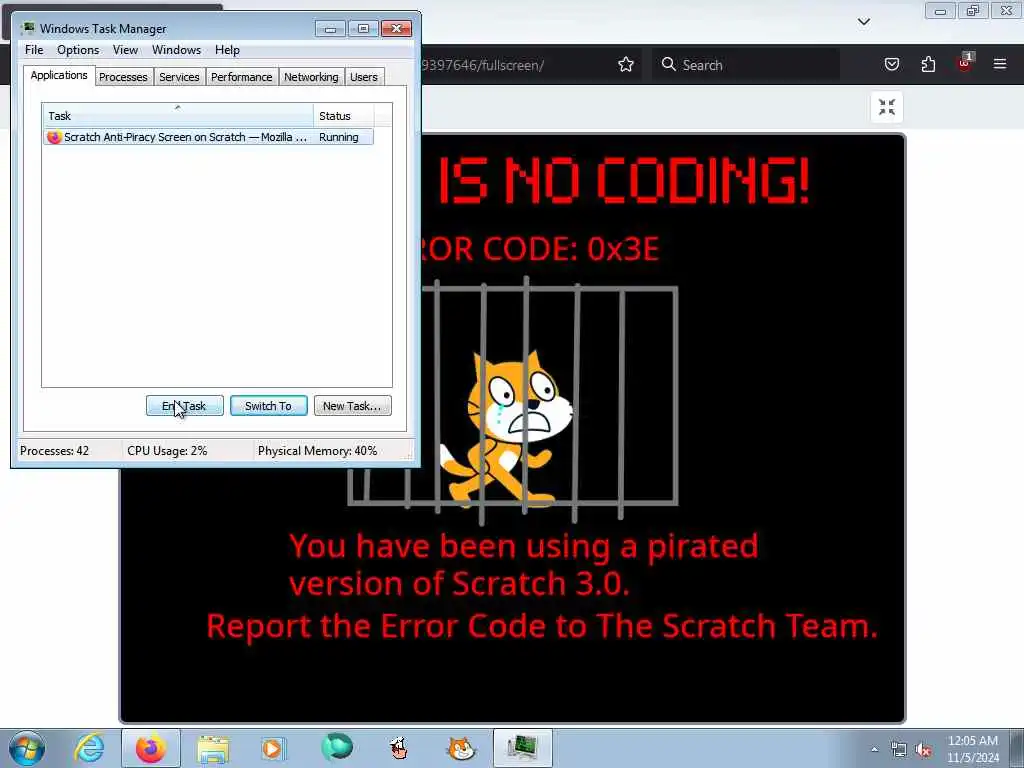This screenshot has height=768, width=1024.
Task: Open the File menu in Task Manager
Action: 34,50
